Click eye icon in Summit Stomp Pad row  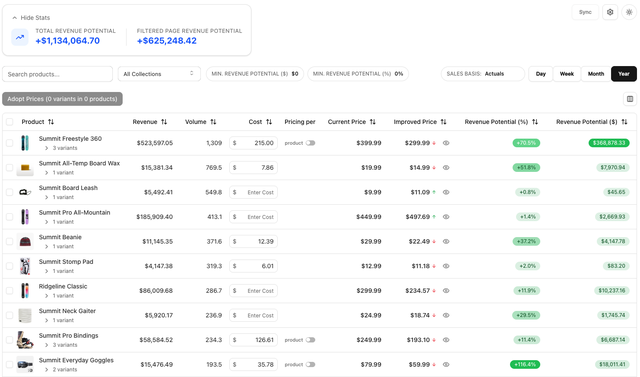click(446, 266)
